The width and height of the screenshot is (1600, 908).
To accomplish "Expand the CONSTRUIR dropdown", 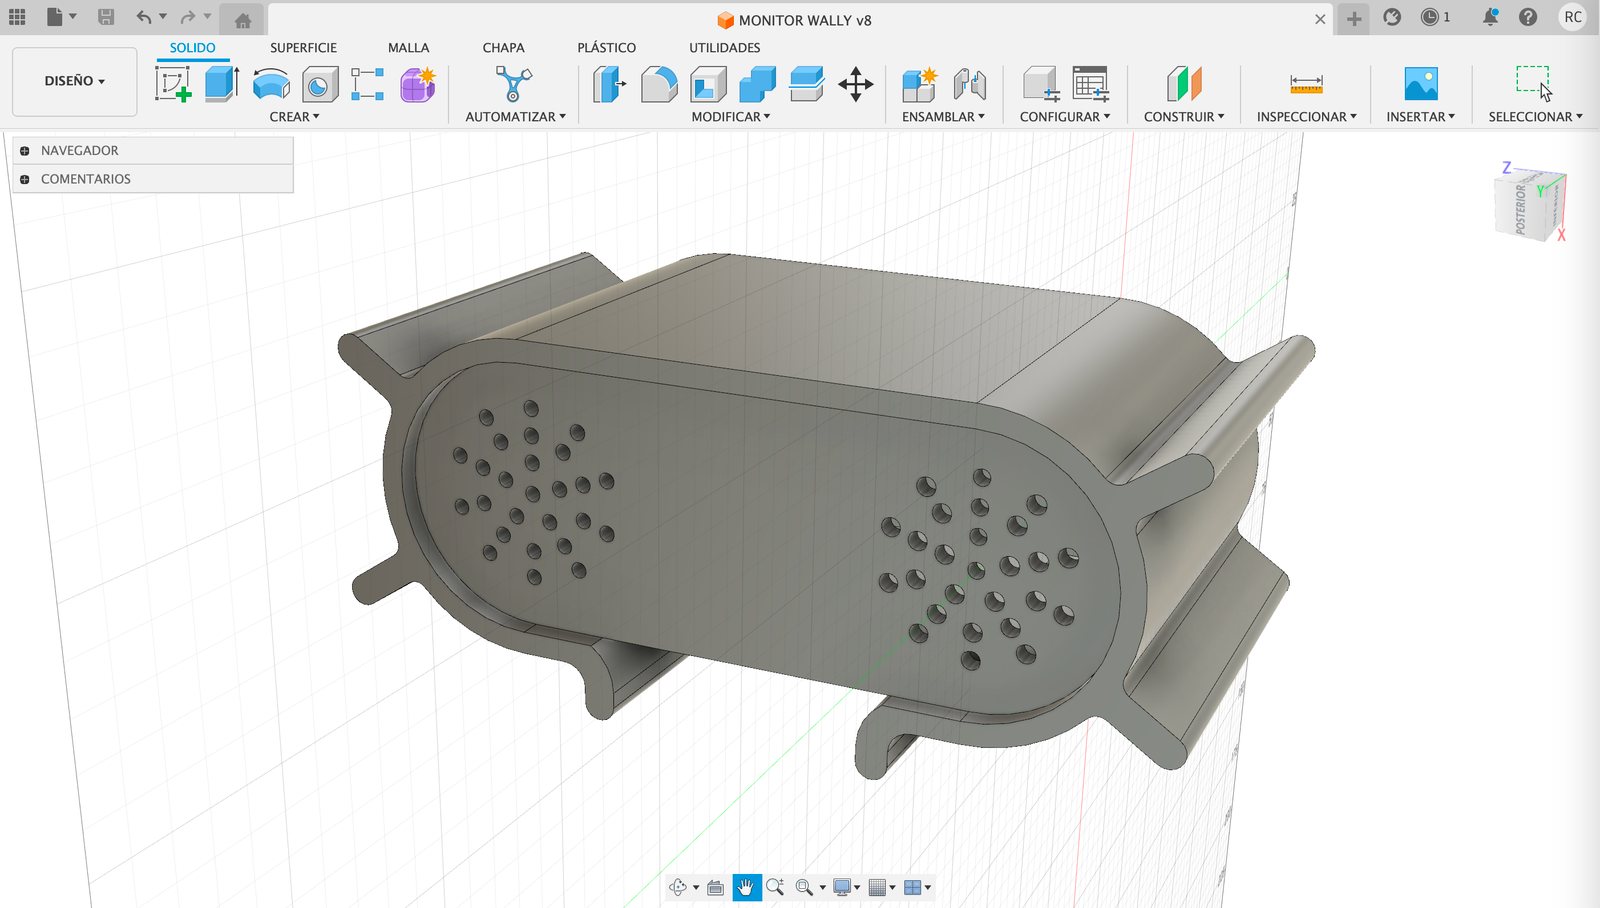I will (1184, 117).
